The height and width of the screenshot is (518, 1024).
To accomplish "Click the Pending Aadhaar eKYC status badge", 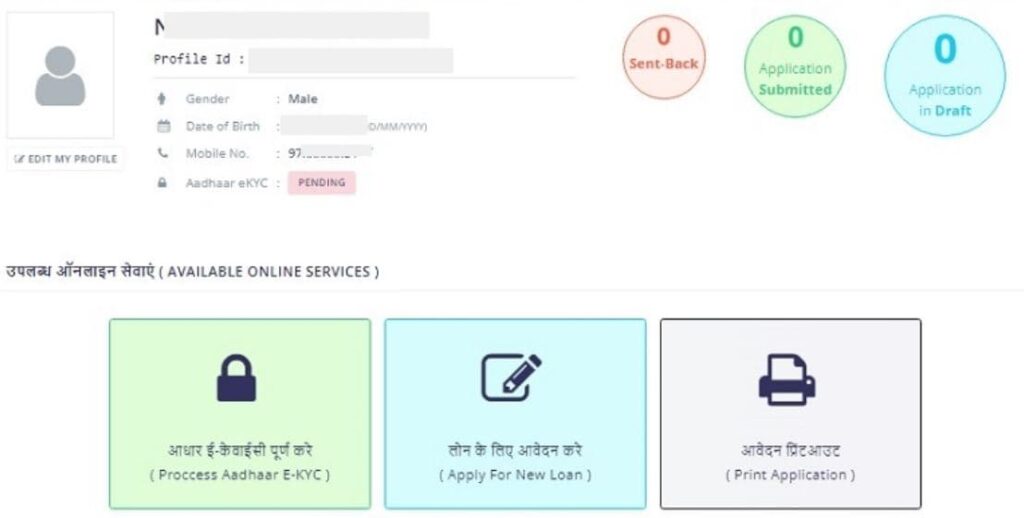I will (x=322, y=183).
